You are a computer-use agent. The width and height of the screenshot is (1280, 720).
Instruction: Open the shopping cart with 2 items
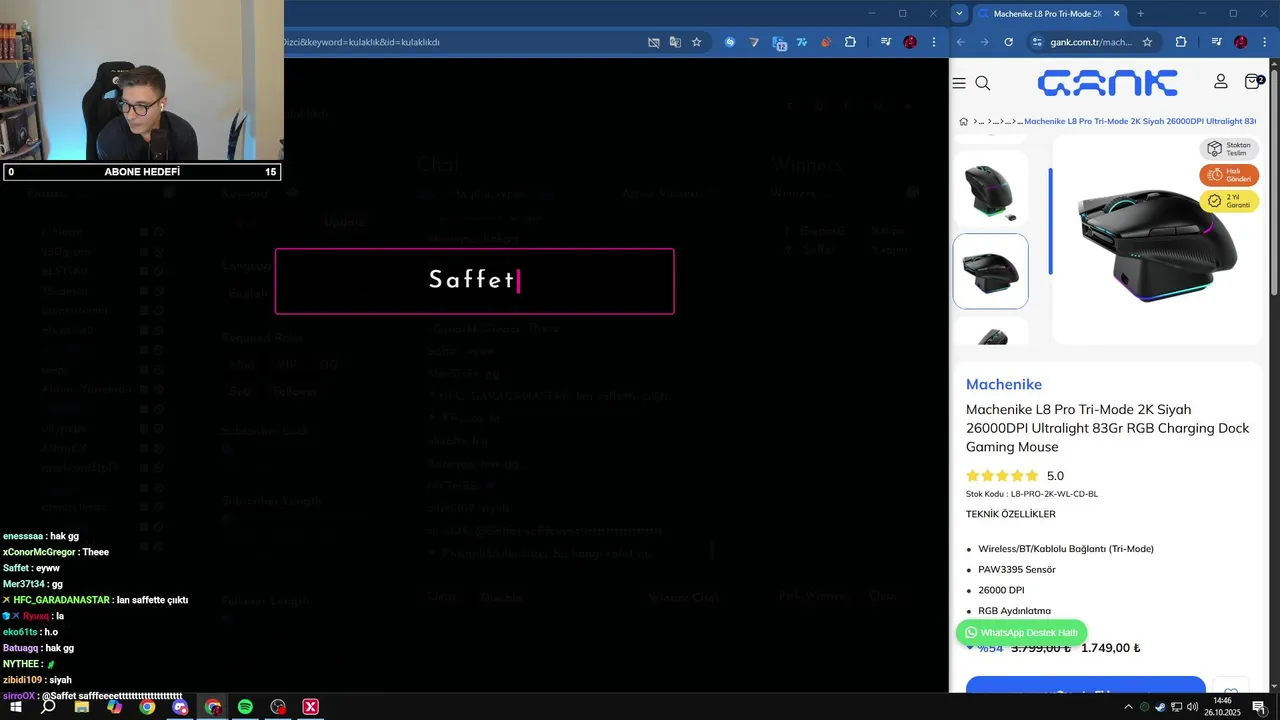tap(1253, 81)
